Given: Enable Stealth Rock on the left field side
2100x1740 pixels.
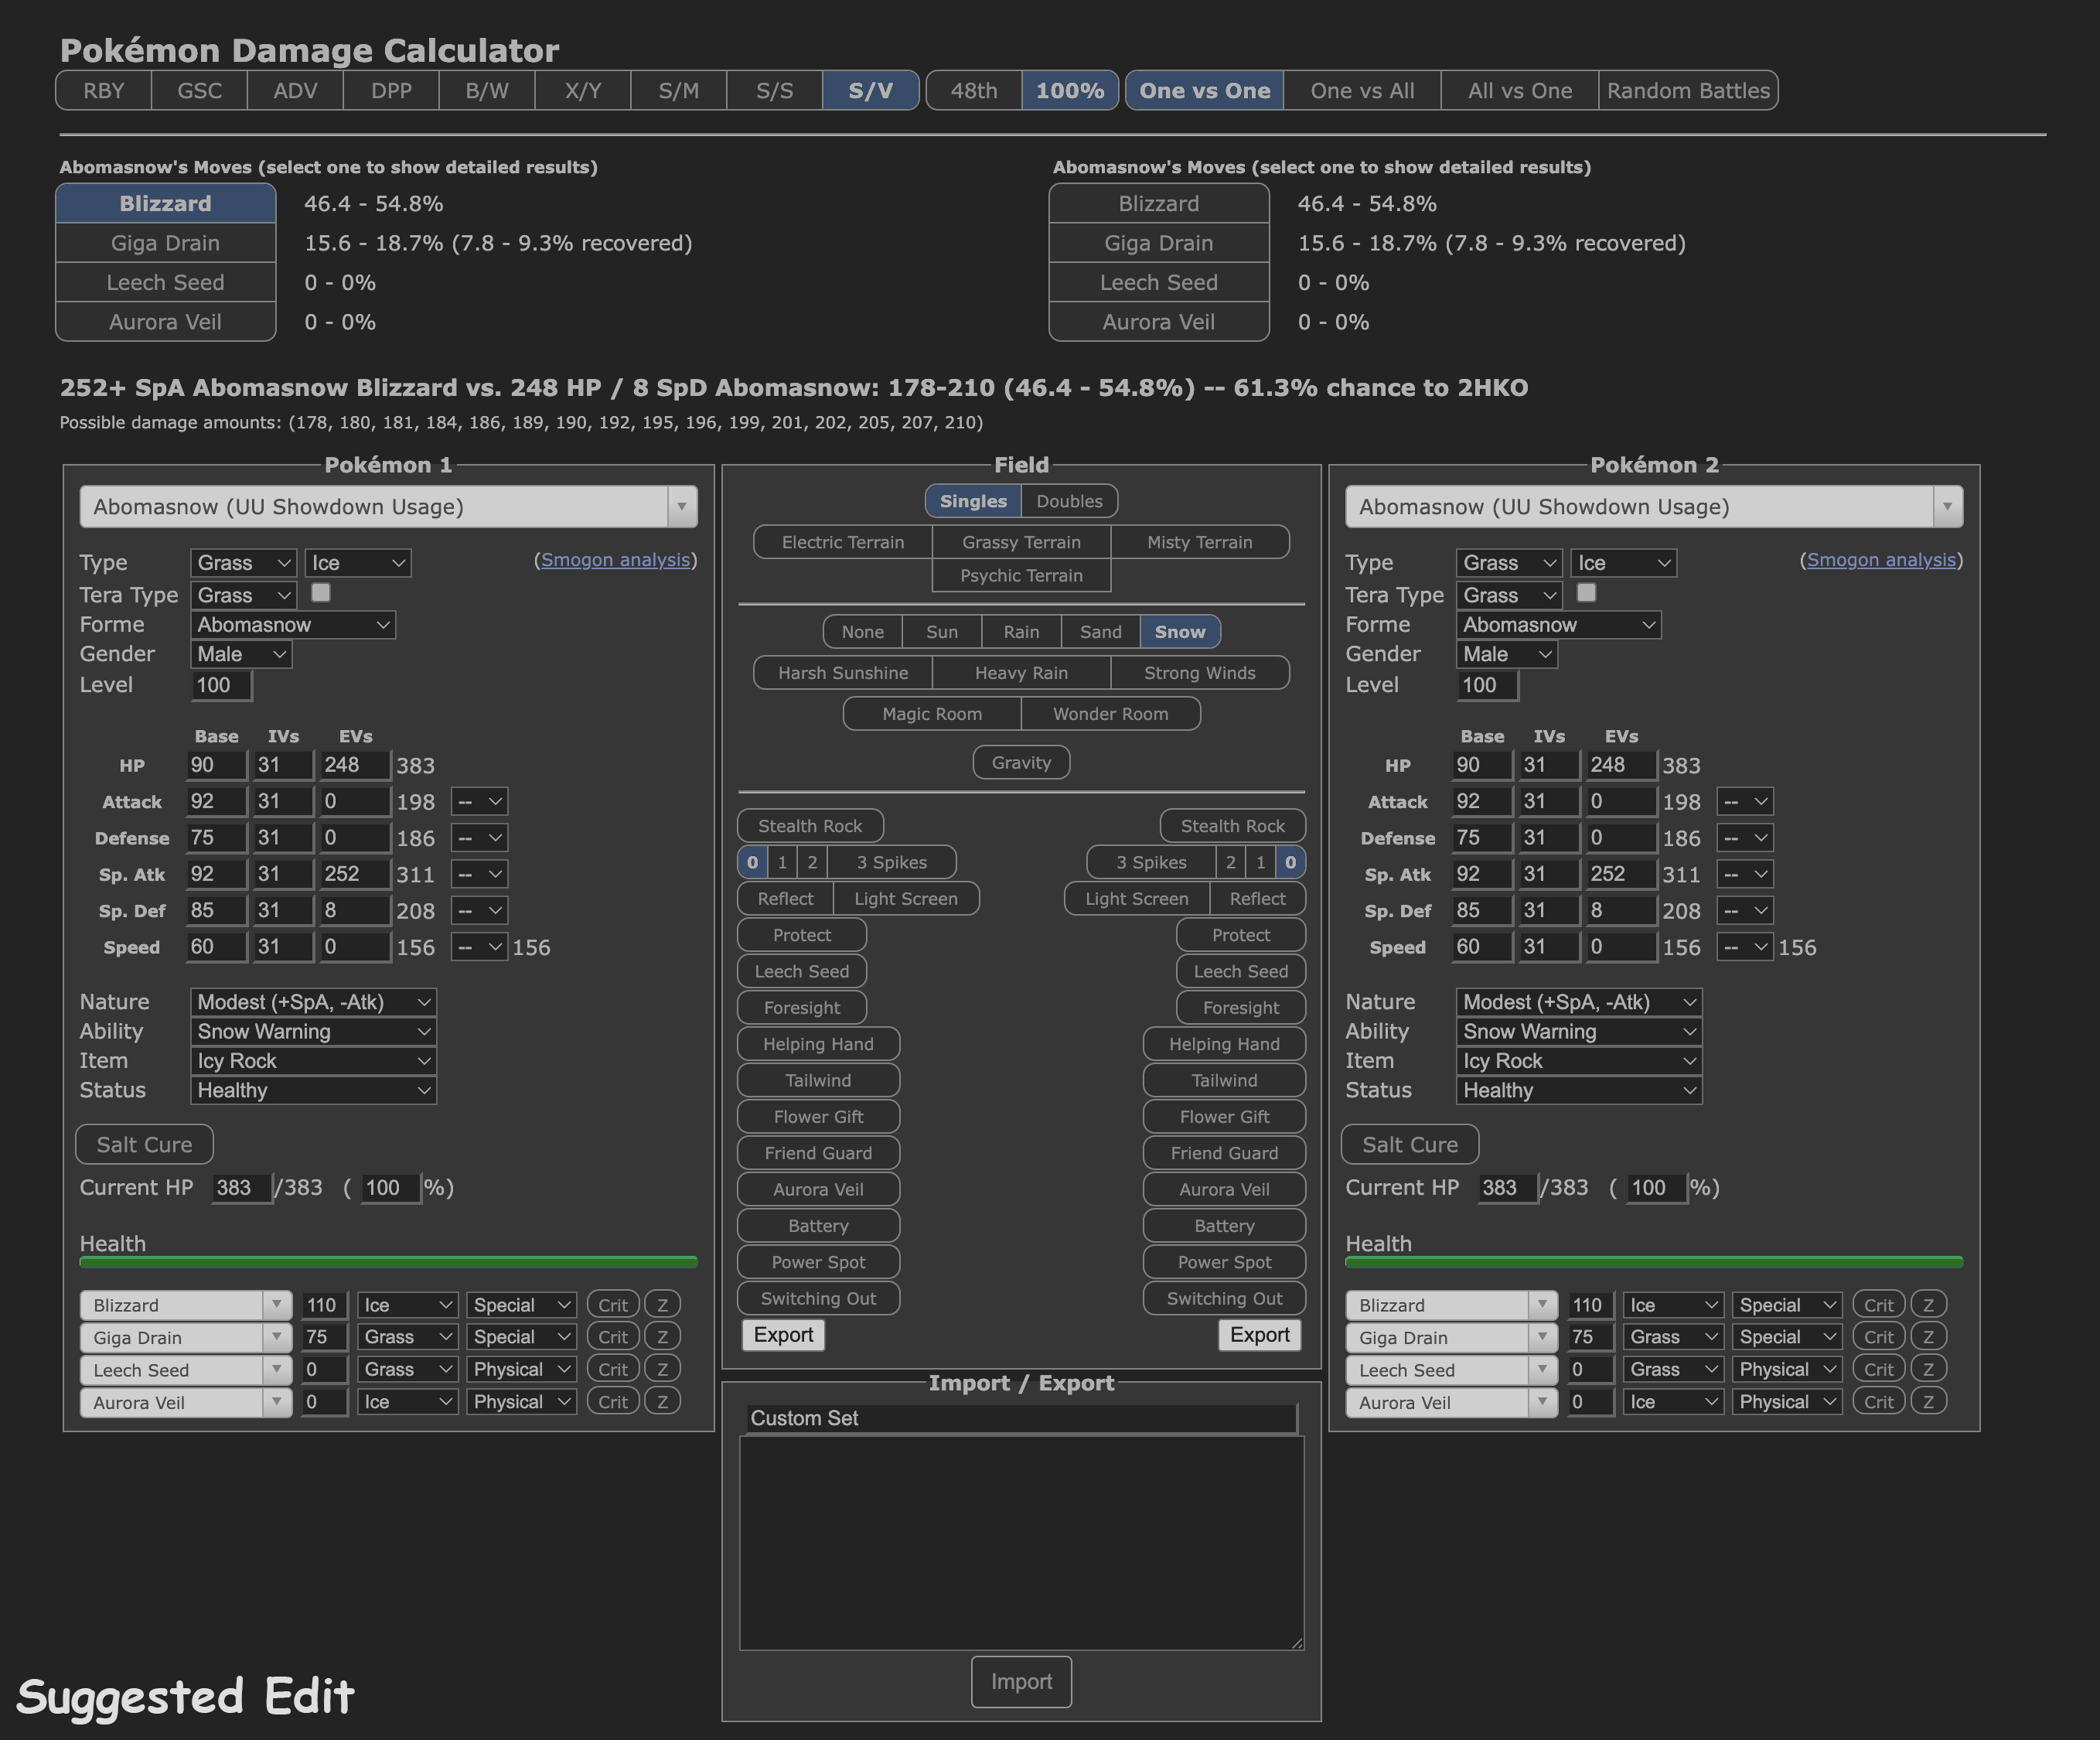Looking at the screenshot, I should [810, 825].
